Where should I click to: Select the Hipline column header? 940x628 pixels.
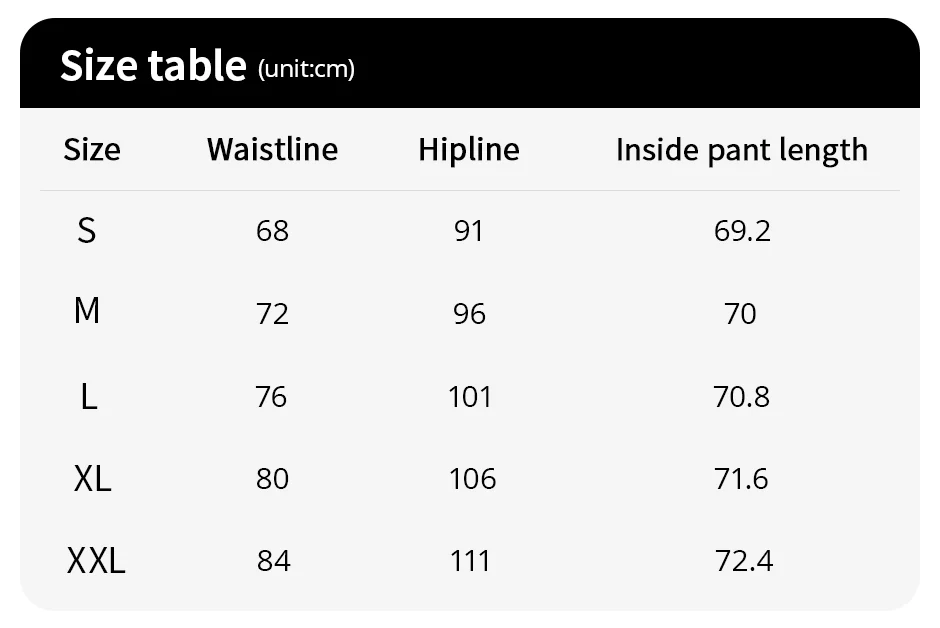click(x=469, y=150)
